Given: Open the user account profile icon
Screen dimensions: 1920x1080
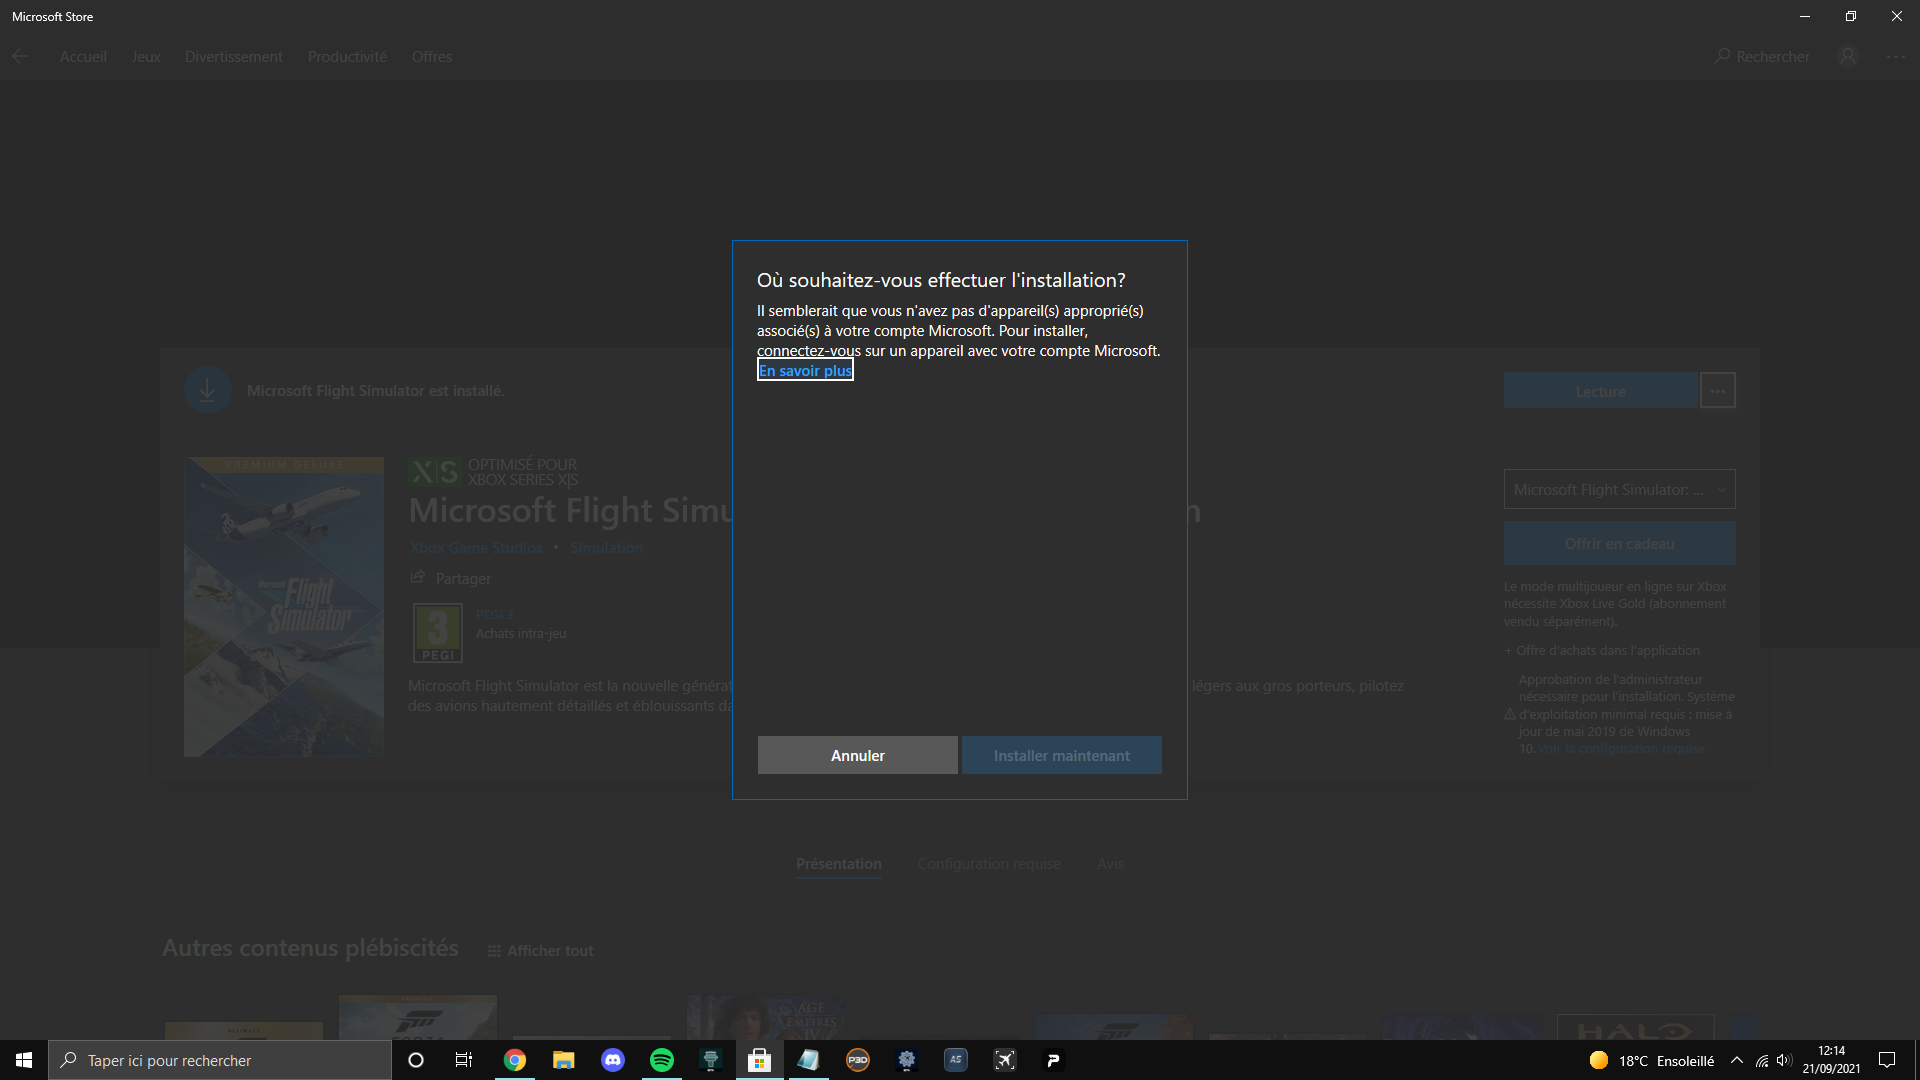Looking at the screenshot, I should (1848, 57).
